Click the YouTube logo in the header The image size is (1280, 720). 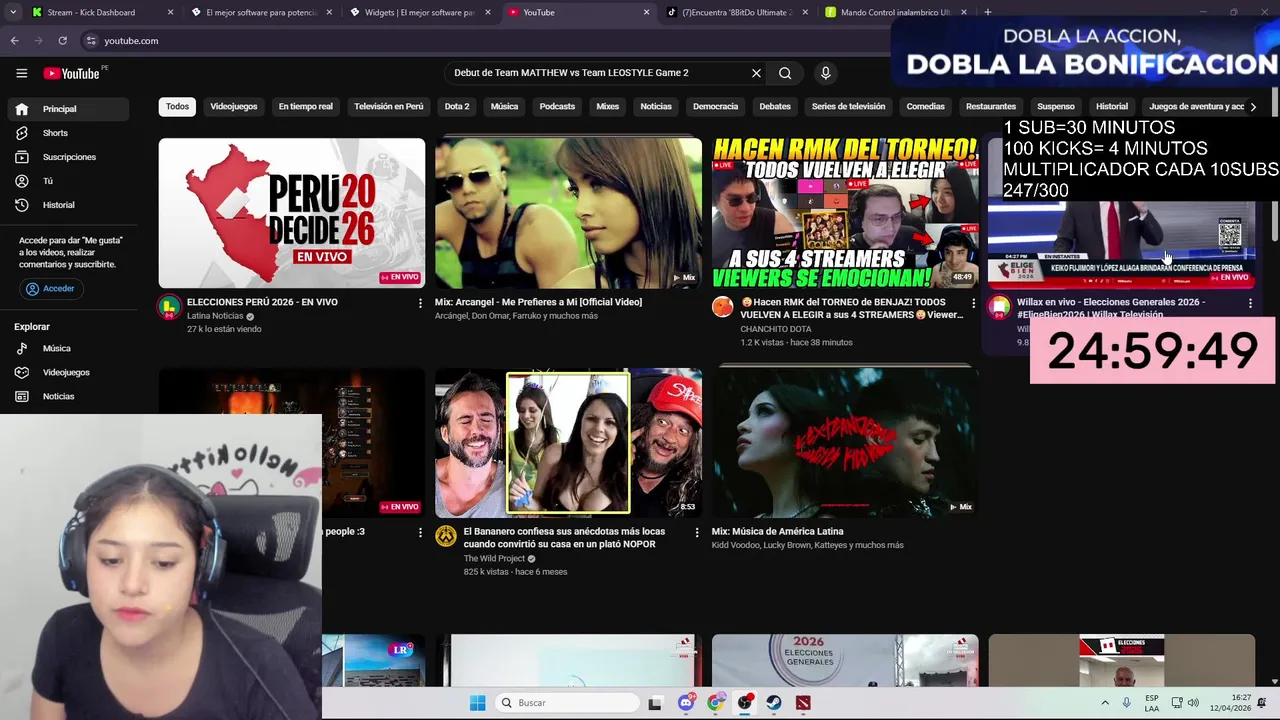71,73
